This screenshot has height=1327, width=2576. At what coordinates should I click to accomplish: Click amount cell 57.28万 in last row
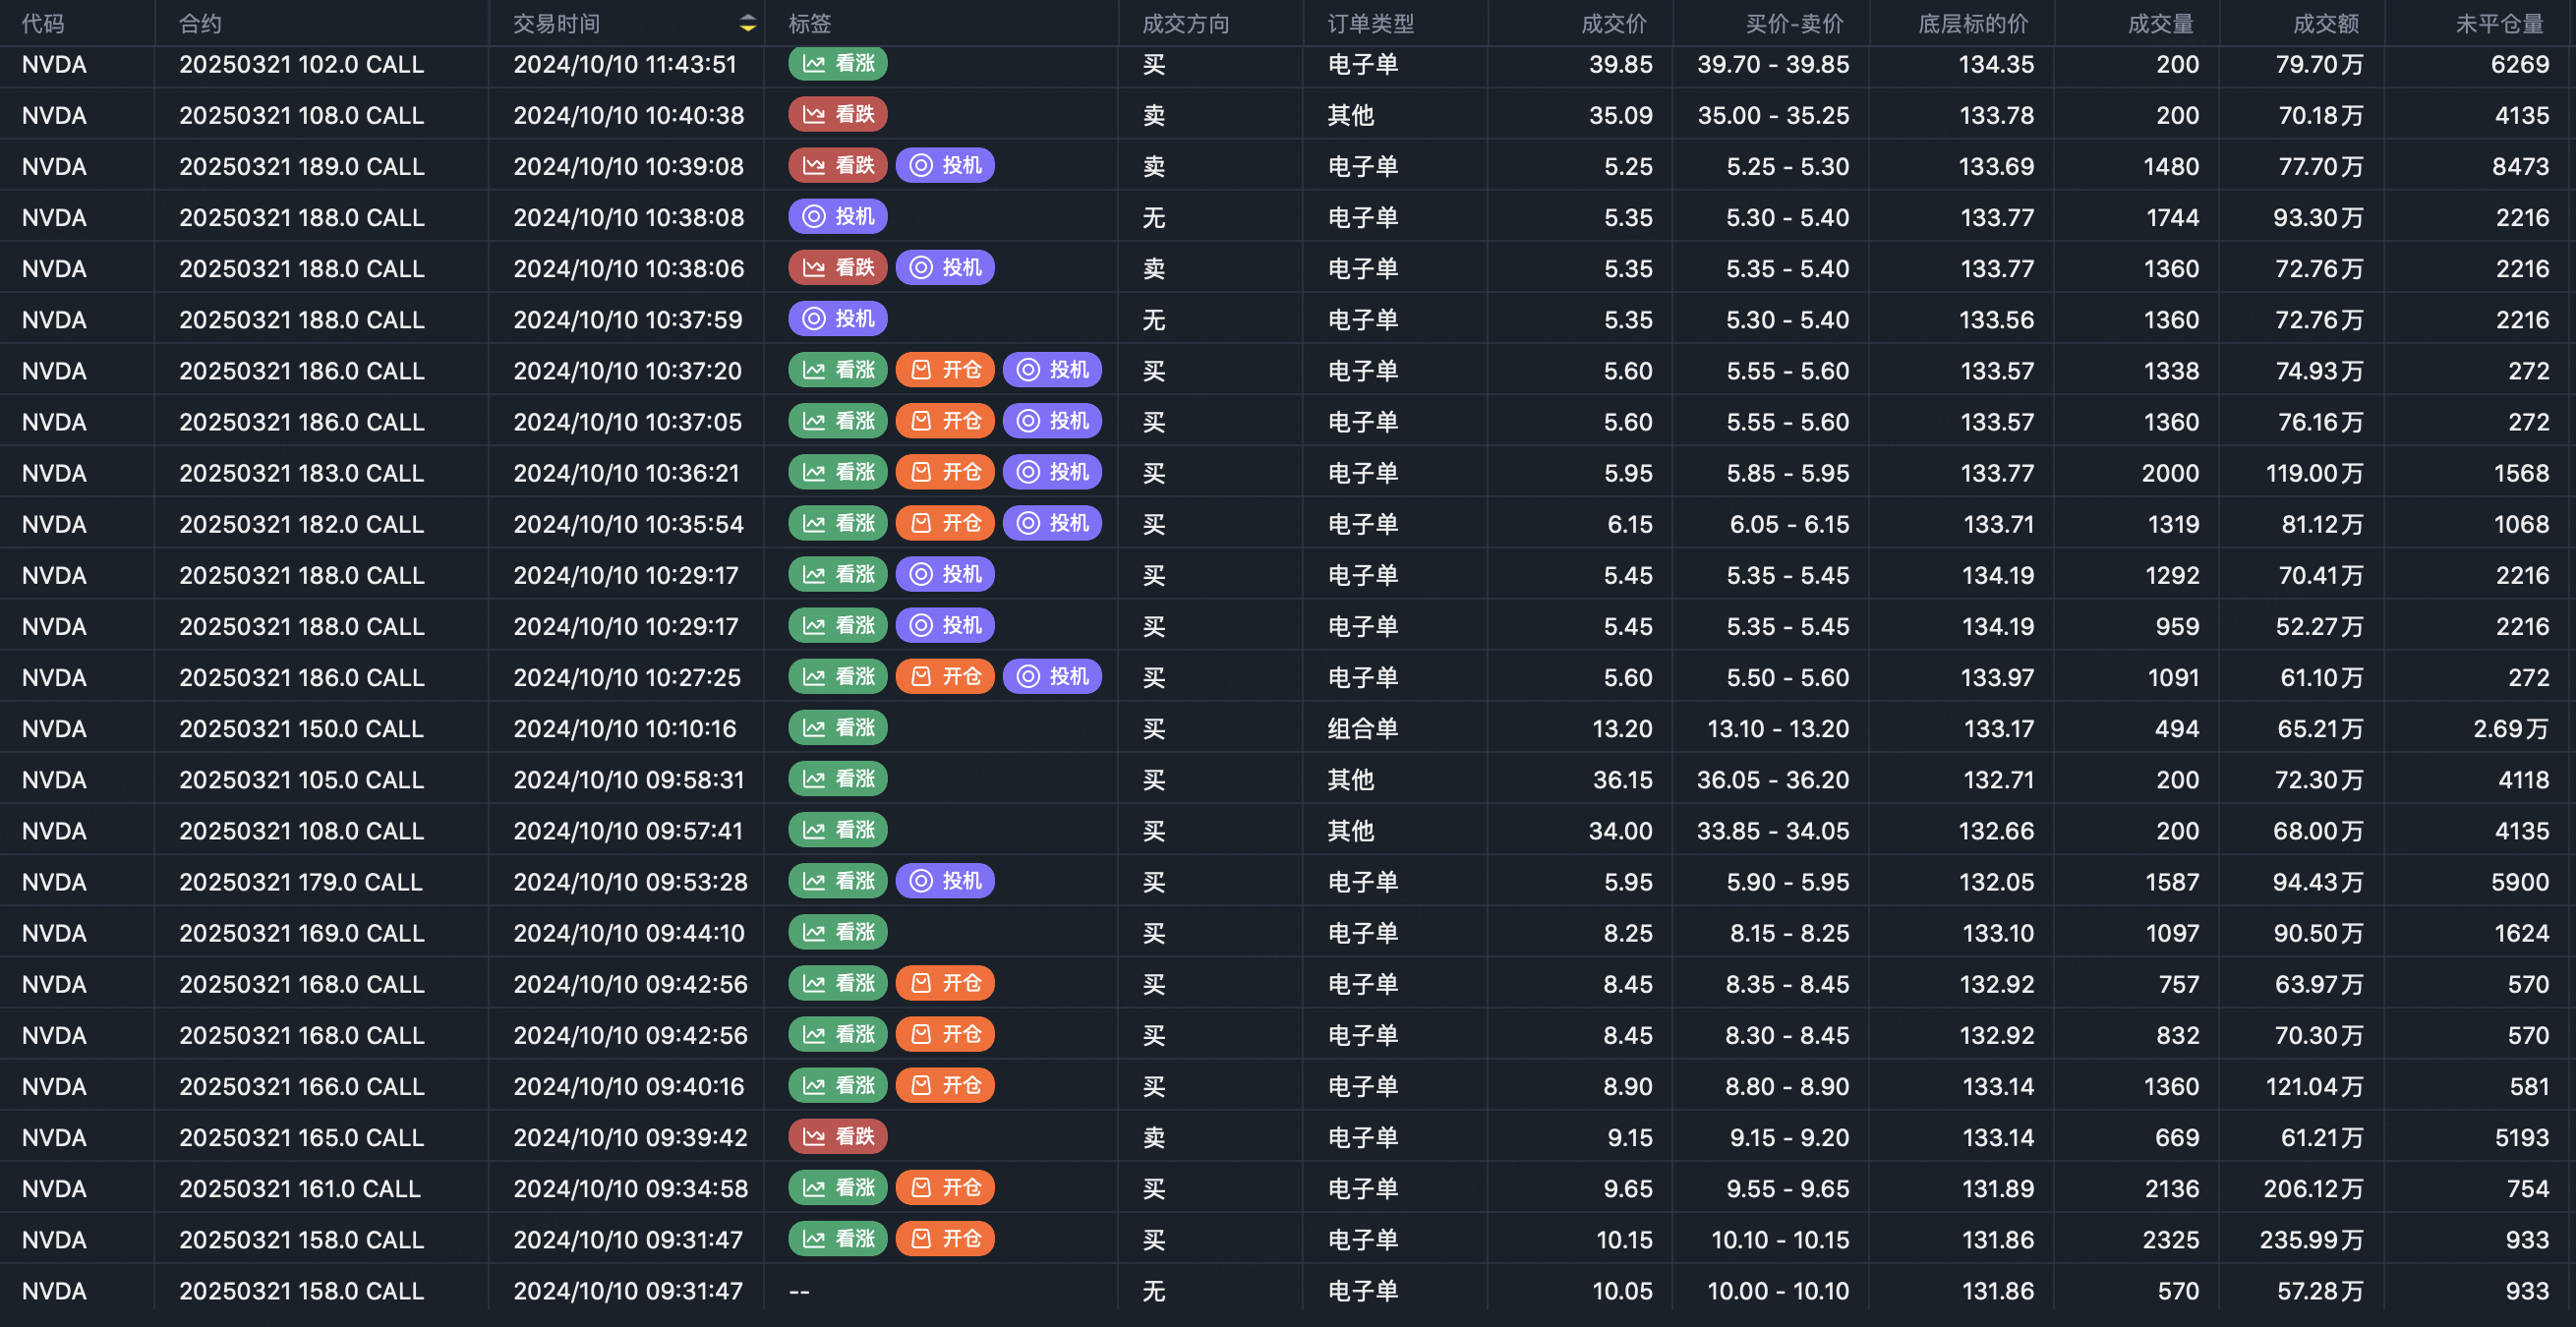2321,1290
